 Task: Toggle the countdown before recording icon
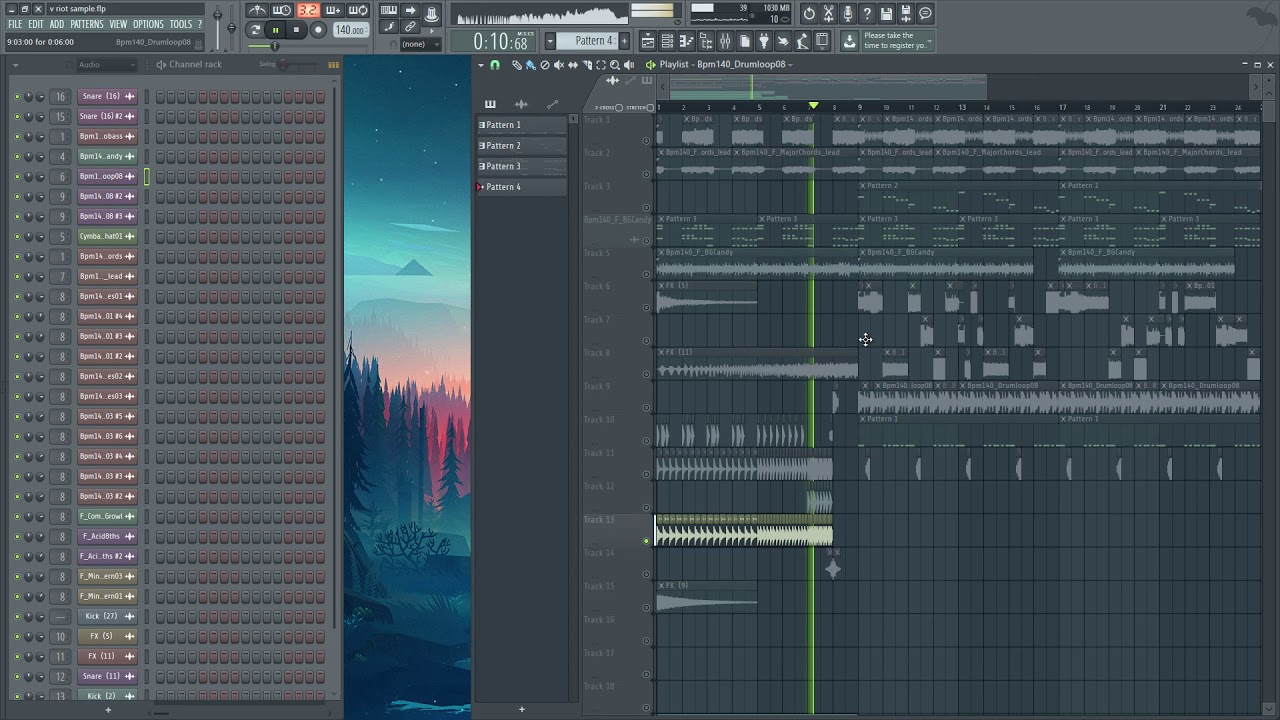308,11
